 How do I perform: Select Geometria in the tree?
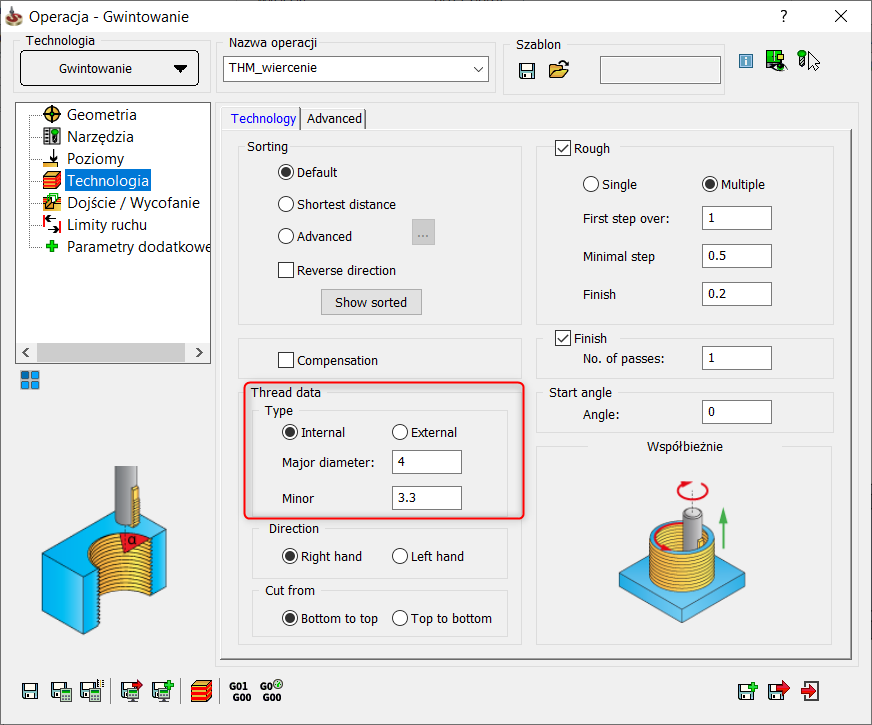[x=102, y=115]
